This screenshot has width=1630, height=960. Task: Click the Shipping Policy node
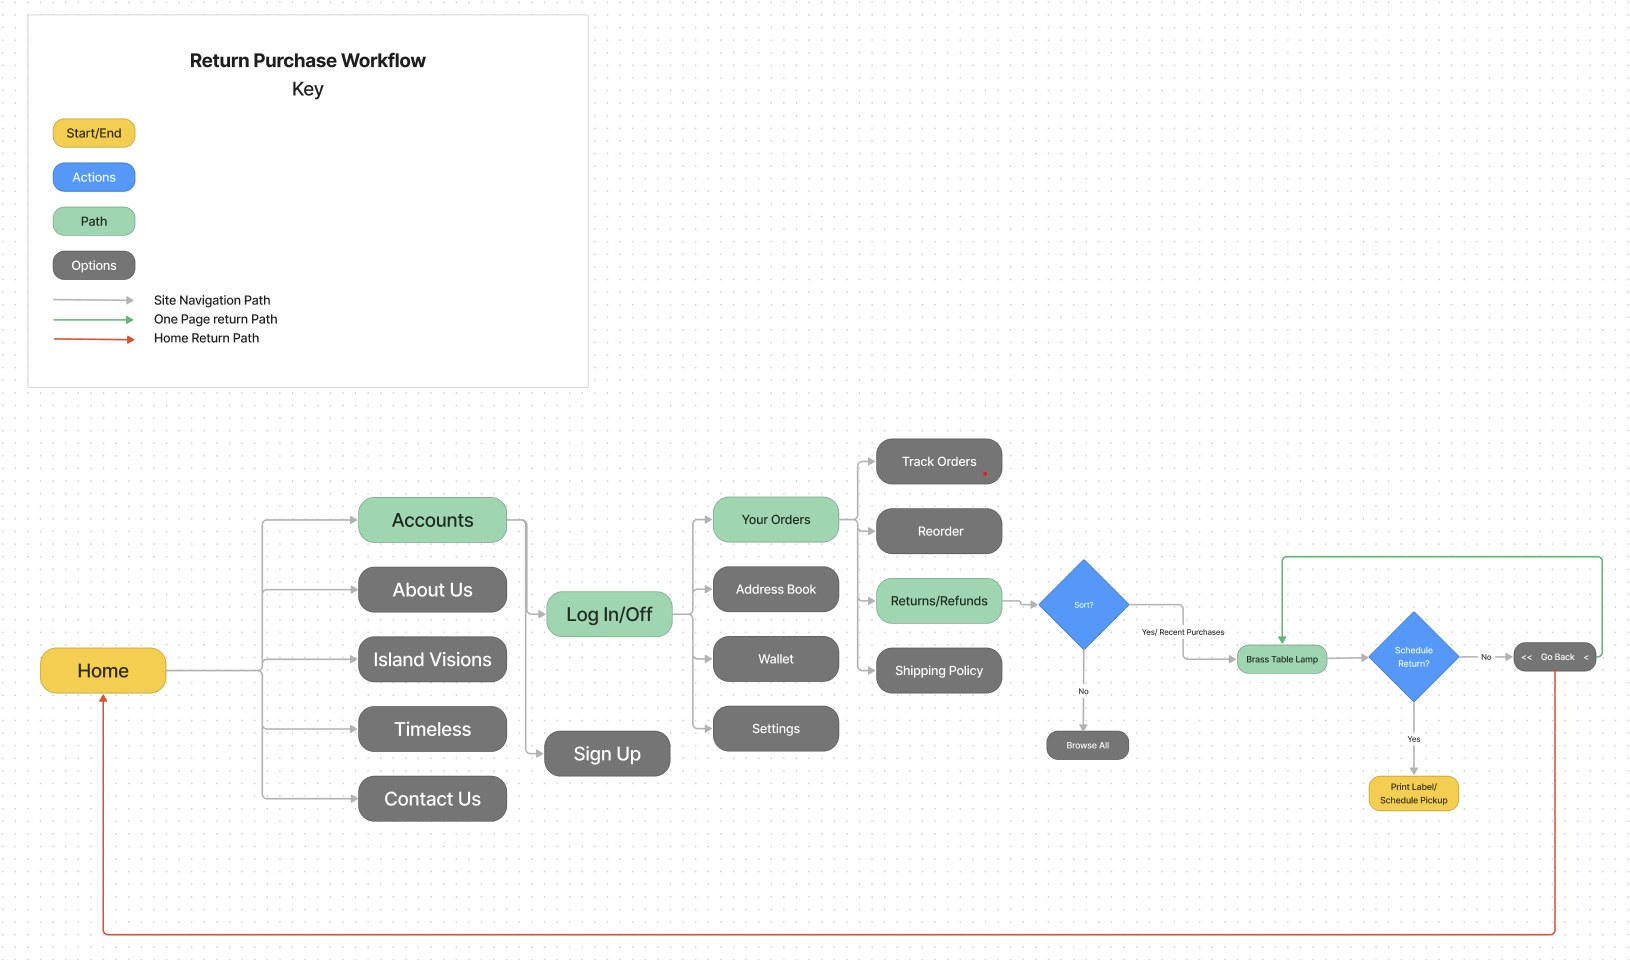pos(939,670)
